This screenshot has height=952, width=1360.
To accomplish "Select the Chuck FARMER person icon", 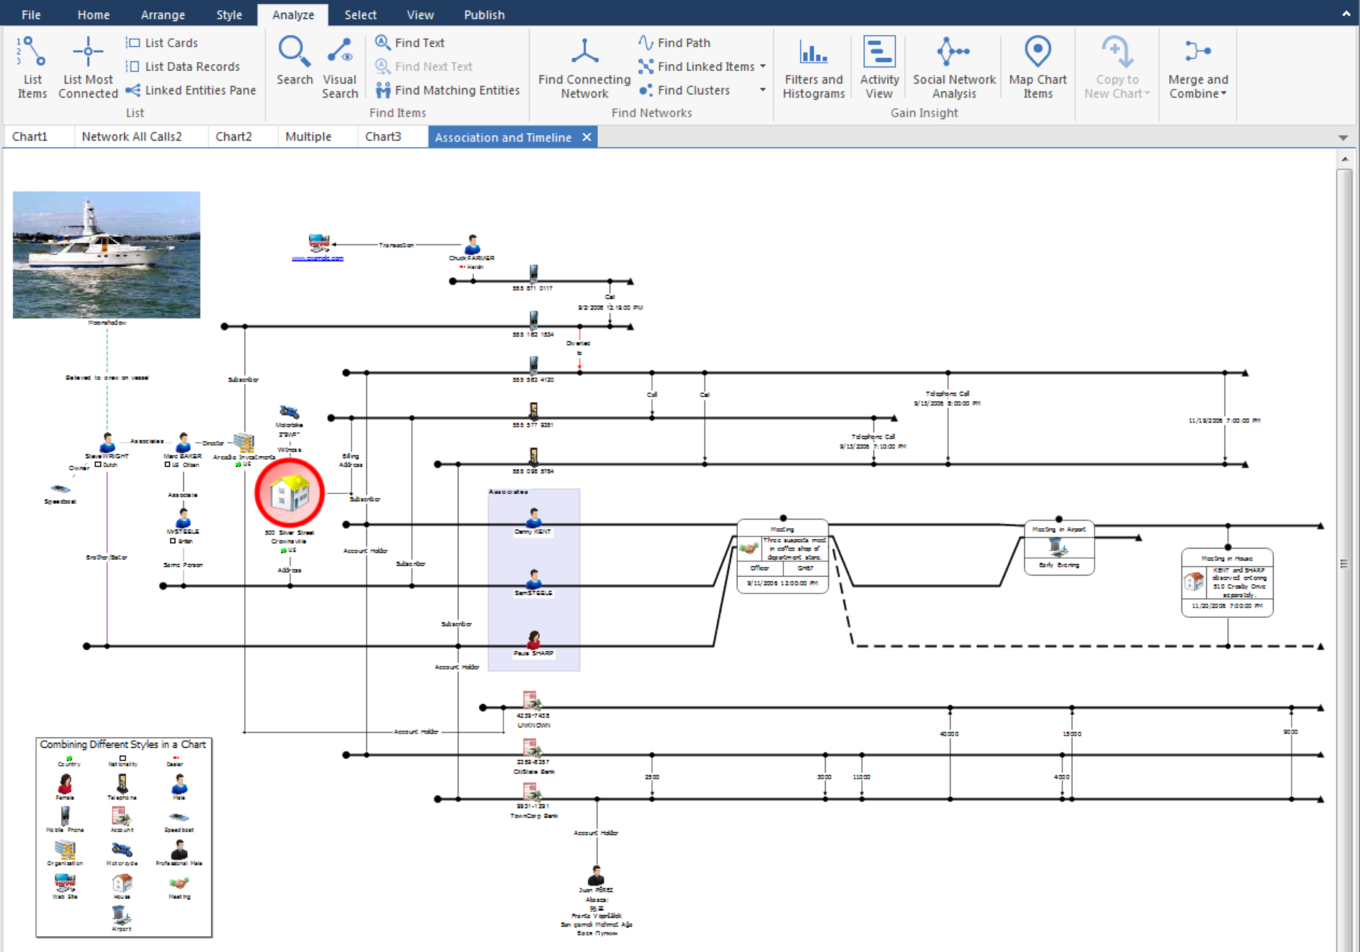I will pos(472,245).
